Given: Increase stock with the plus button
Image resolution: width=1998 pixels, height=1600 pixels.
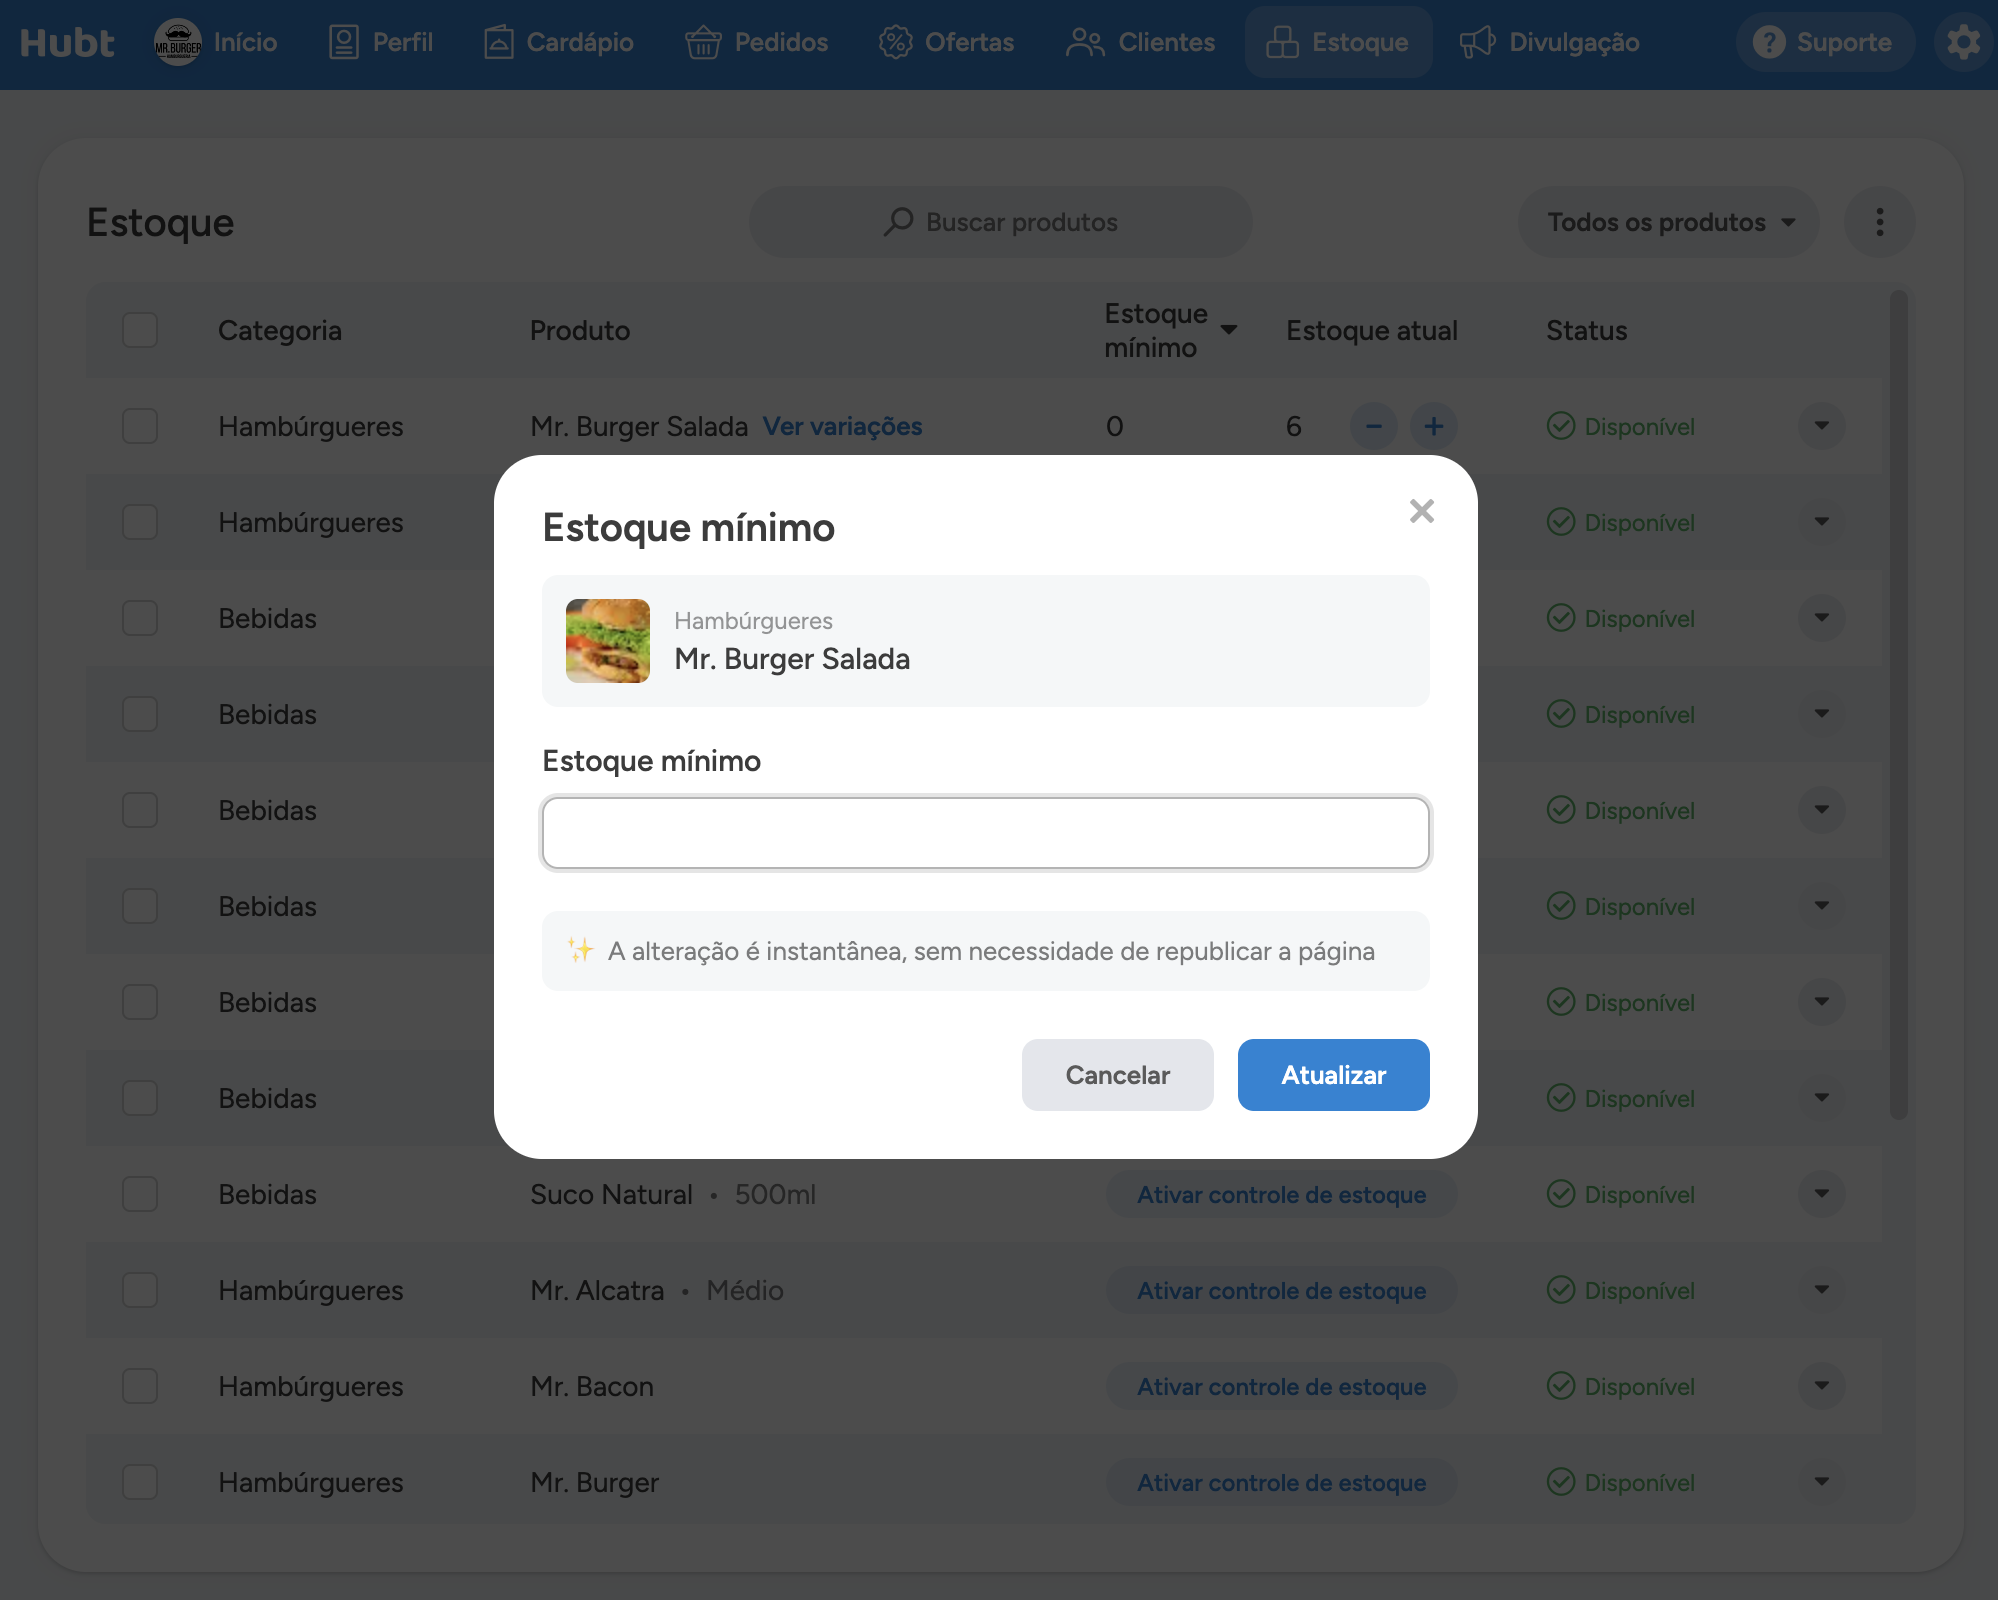Looking at the screenshot, I should click(x=1434, y=426).
